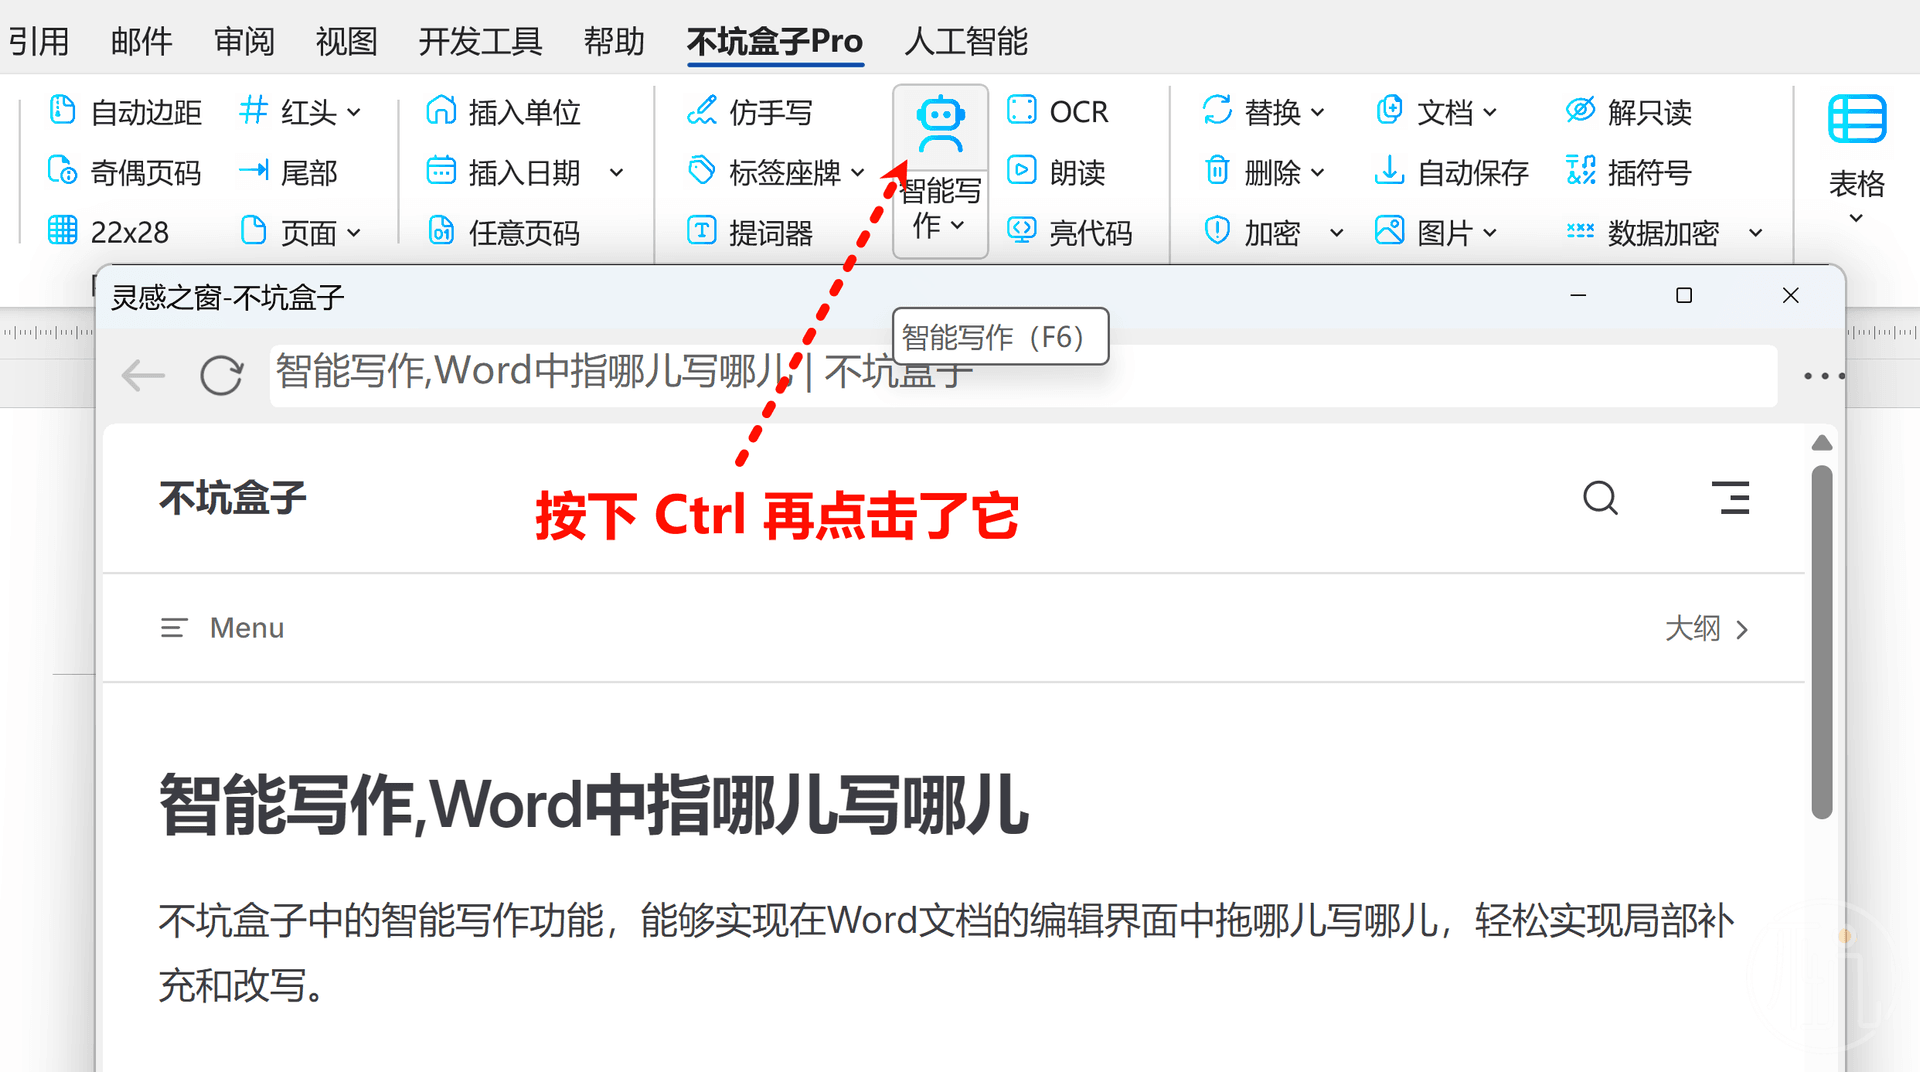Maximize the 灵感之窗 window
This screenshot has width=1920, height=1072.
pyautogui.click(x=1684, y=295)
